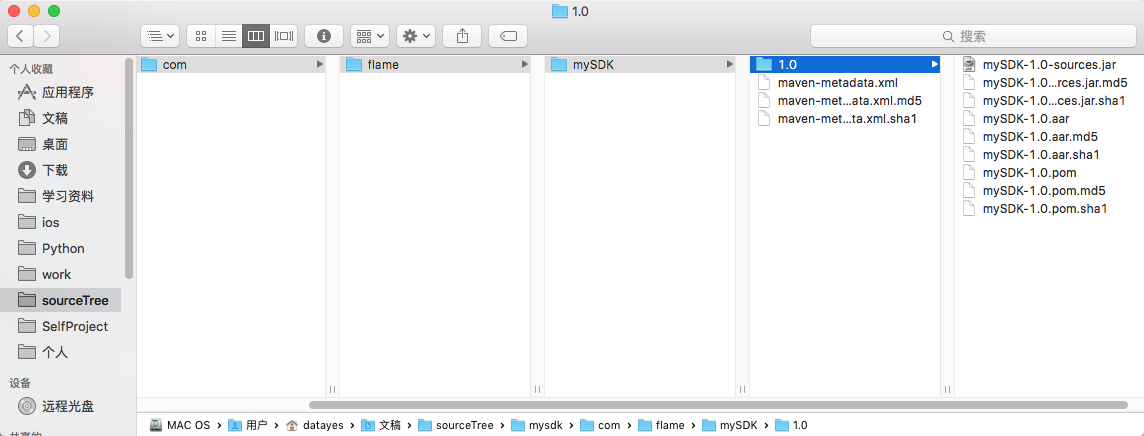
Task: Switch to column view
Action: click(x=256, y=35)
